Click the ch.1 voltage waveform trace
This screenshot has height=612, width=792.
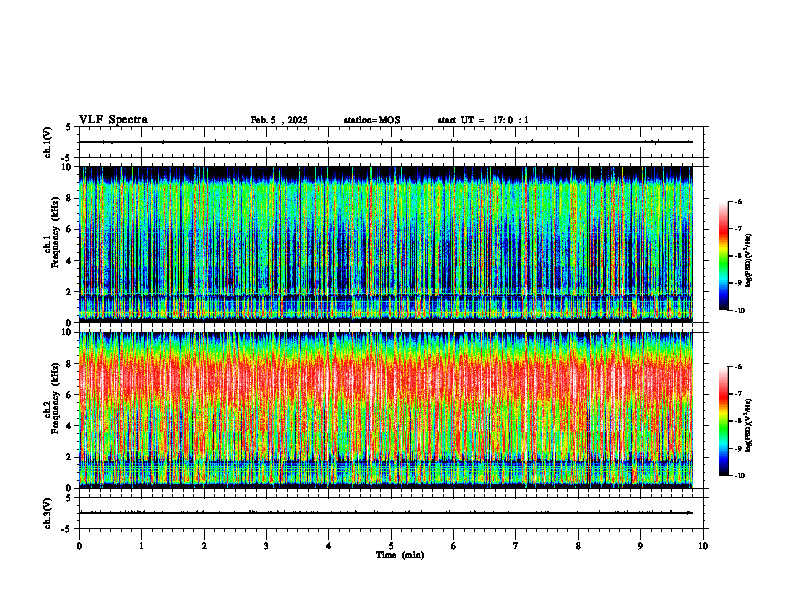point(386,142)
